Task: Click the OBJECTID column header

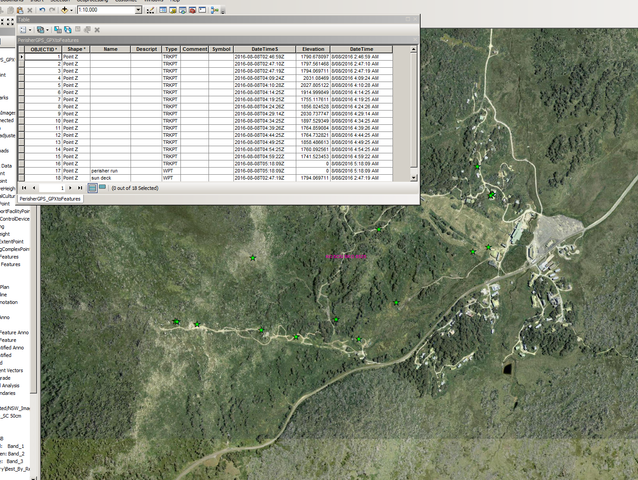Action: point(43,49)
